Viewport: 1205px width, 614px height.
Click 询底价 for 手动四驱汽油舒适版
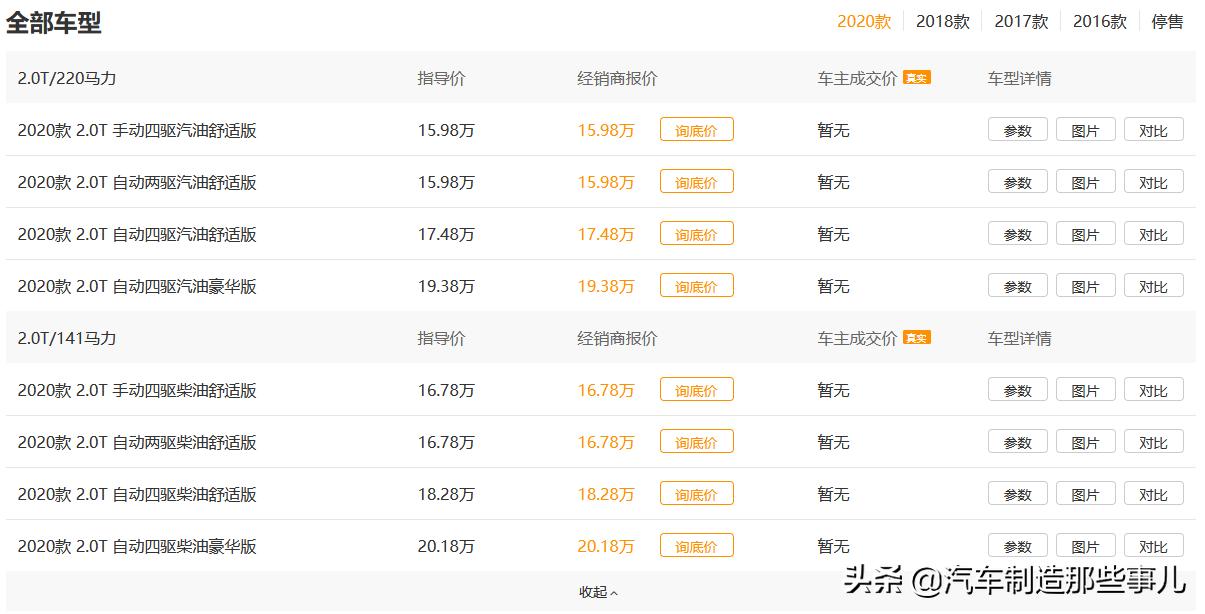point(696,129)
